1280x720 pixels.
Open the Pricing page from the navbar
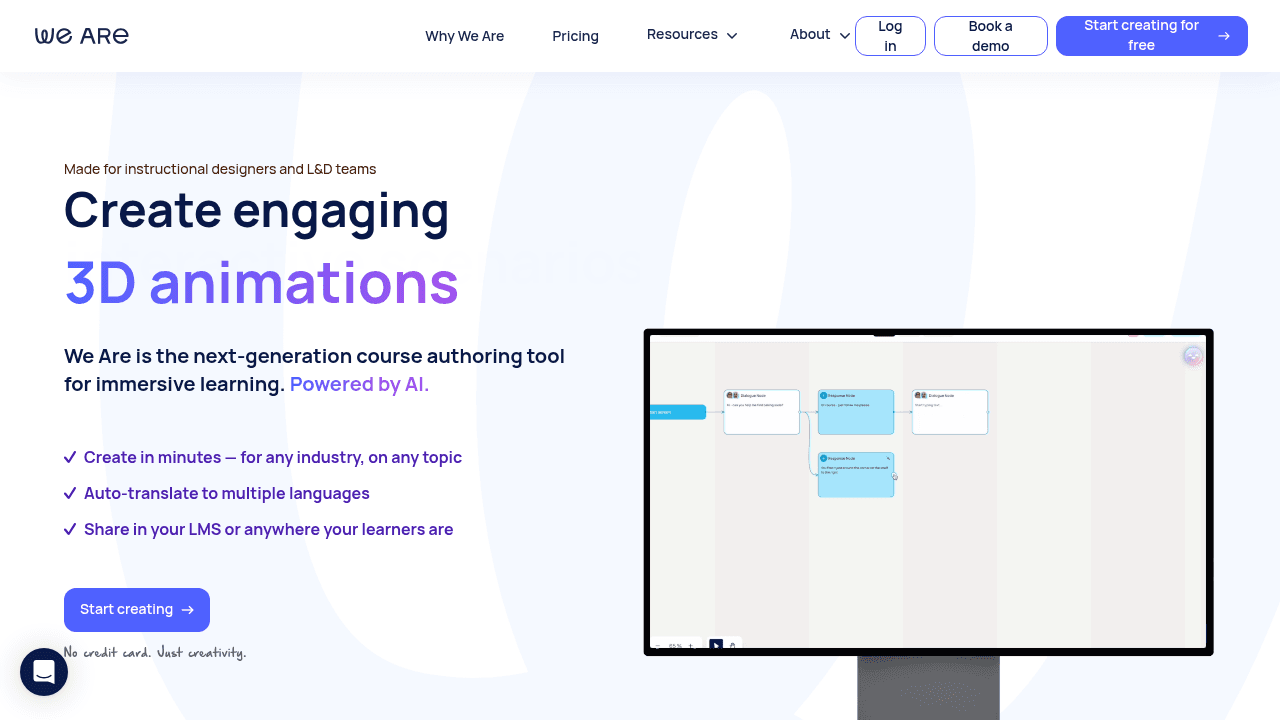(575, 36)
